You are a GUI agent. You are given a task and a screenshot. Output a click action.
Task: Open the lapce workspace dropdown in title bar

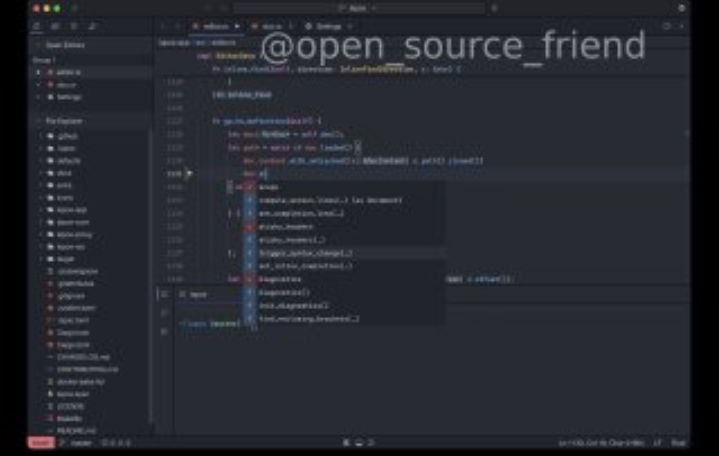[359, 8]
